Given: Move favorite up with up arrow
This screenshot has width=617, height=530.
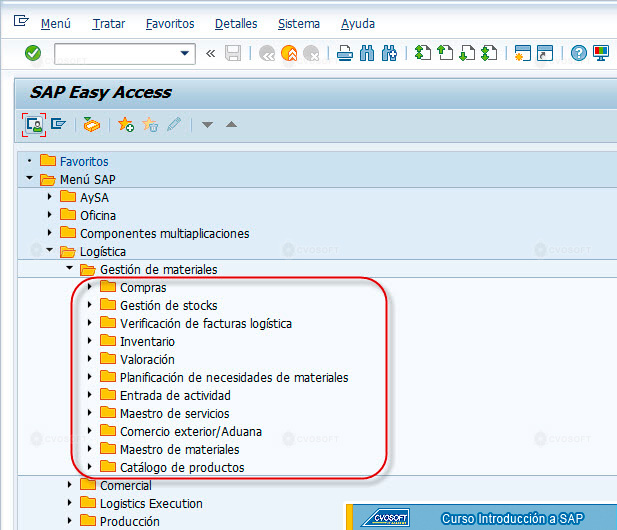Looking at the screenshot, I should pyautogui.click(x=231, y=125).
